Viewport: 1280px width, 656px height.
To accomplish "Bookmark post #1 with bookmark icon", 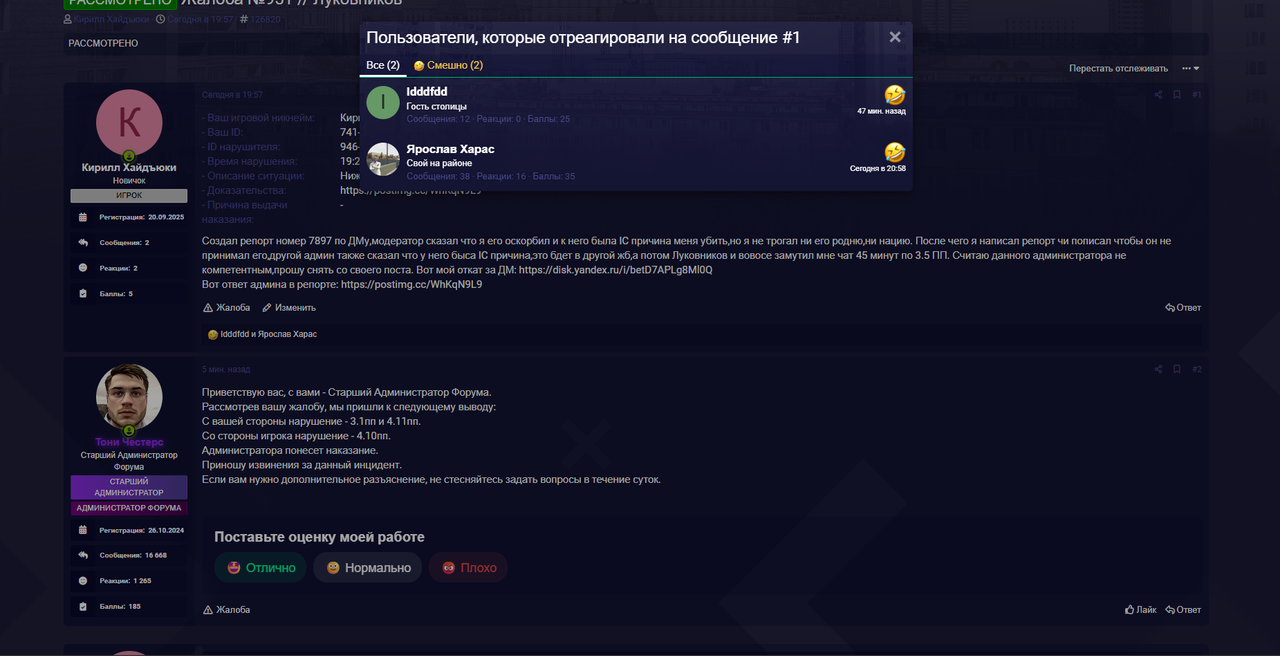I will pyautogui.click(x=1177, y=95).
